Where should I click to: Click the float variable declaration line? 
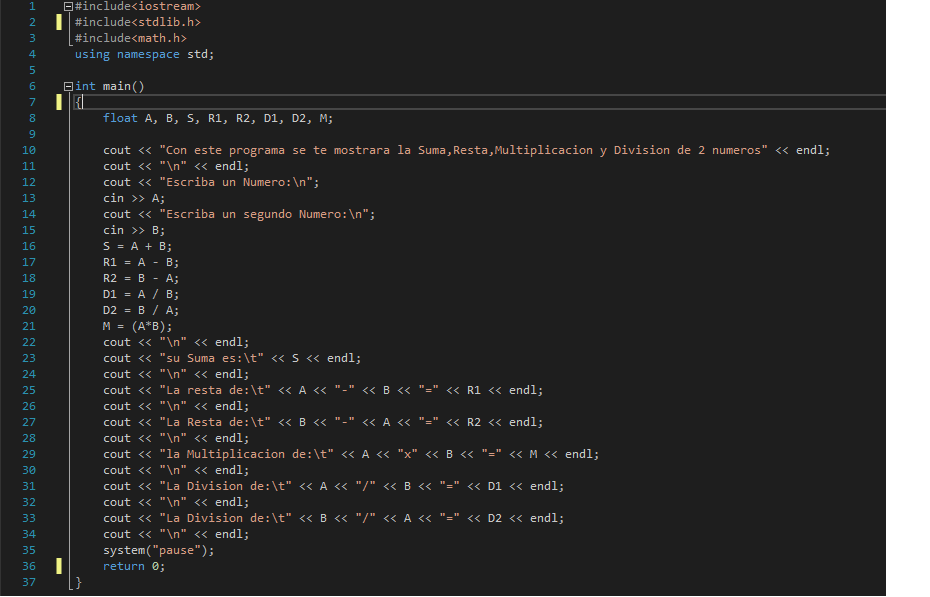pos(218,118)
